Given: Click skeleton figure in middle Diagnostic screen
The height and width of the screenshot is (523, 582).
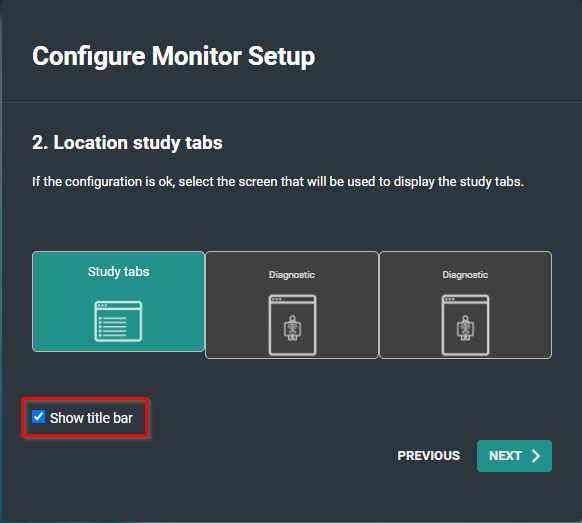Looking at the screenshot, I should [x=292, y=328].
